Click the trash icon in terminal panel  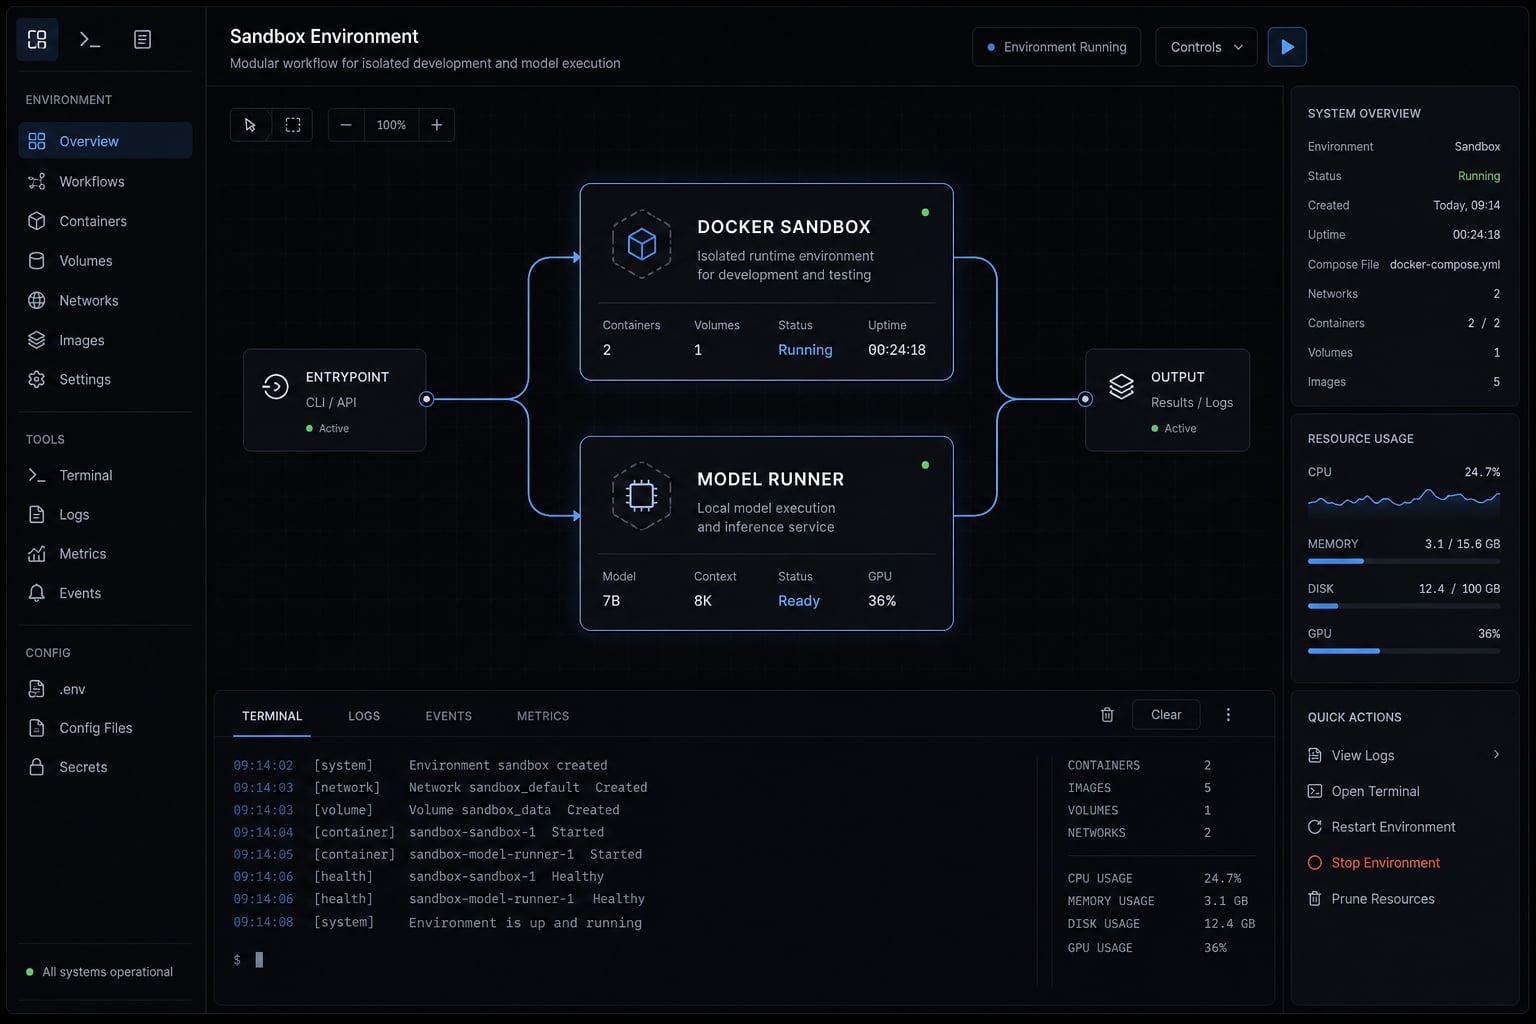tap(1107, 715)
